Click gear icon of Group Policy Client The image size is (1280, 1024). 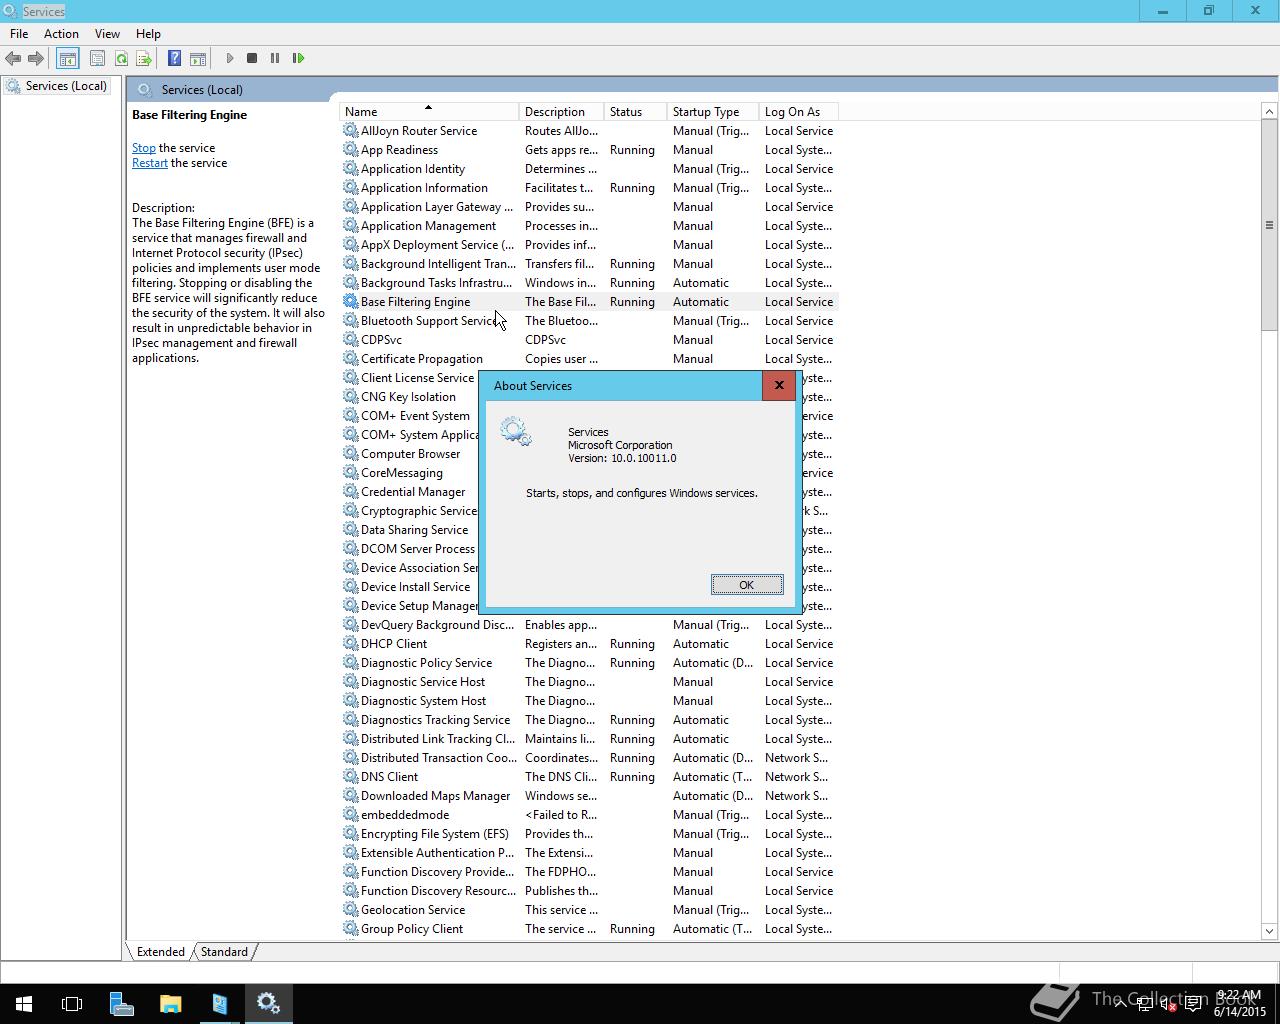351,929
